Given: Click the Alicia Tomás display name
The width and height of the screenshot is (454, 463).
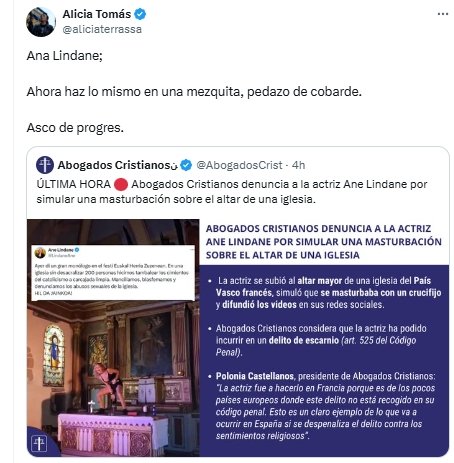Looking at the screenshot, I should click(x=97, y=14).
